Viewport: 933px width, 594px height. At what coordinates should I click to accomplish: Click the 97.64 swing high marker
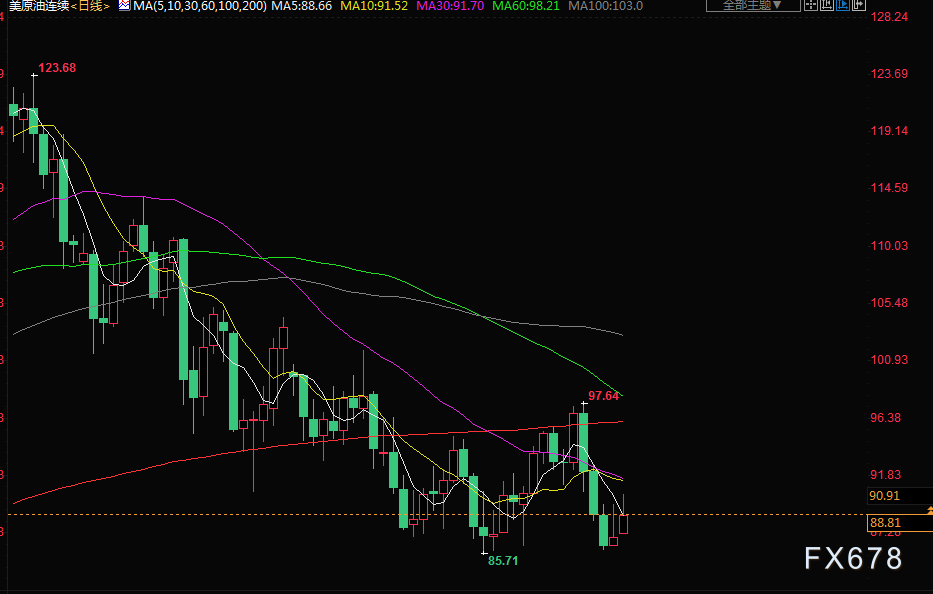(603, 396)
